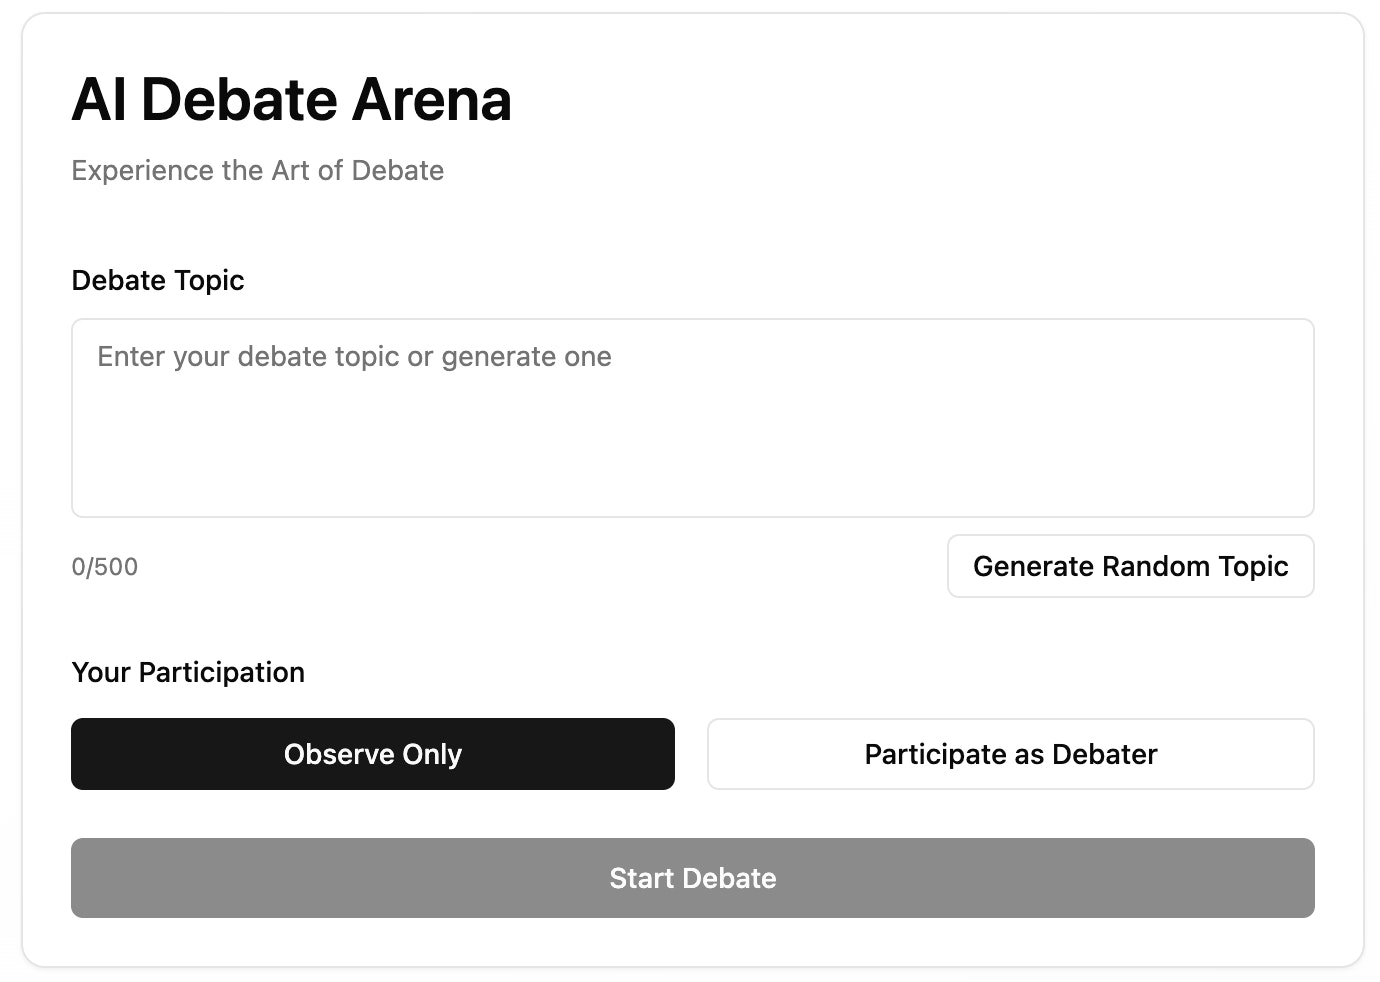Click the Experience the Art of Debate subtitle
This screenshot has height=982, width=1380.
coord(257,170)
